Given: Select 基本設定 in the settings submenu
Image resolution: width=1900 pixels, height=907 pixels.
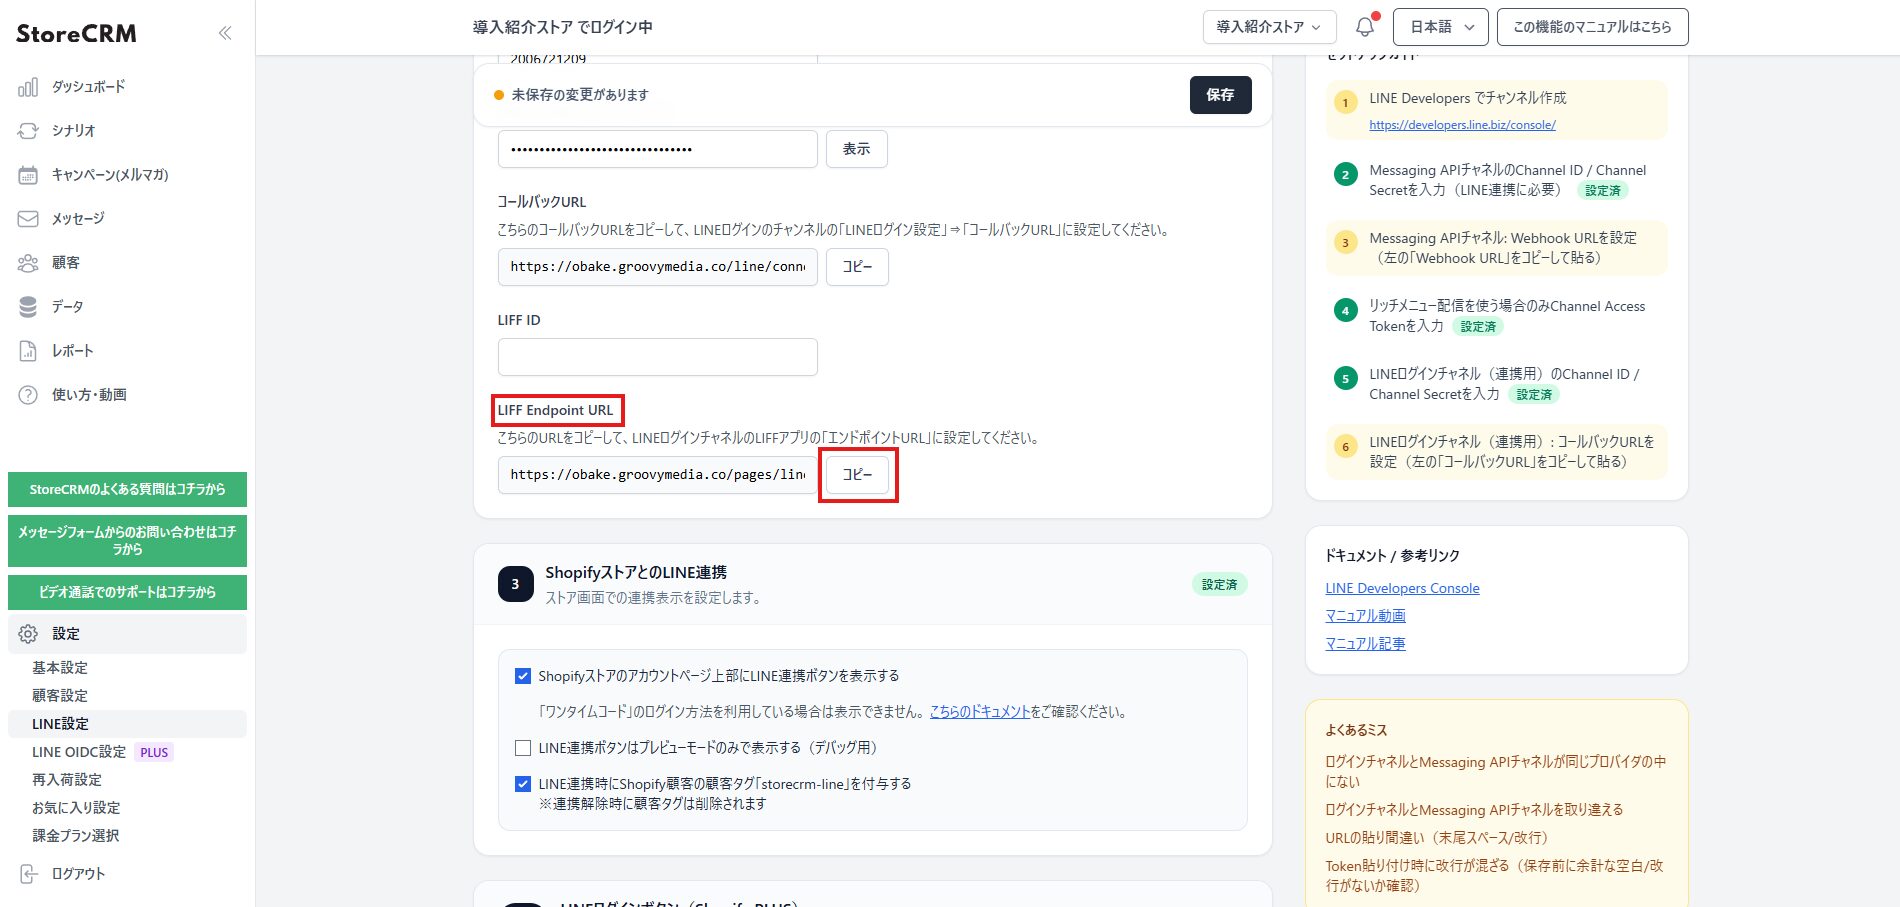Looking at the screenshot, I should 60,668.
